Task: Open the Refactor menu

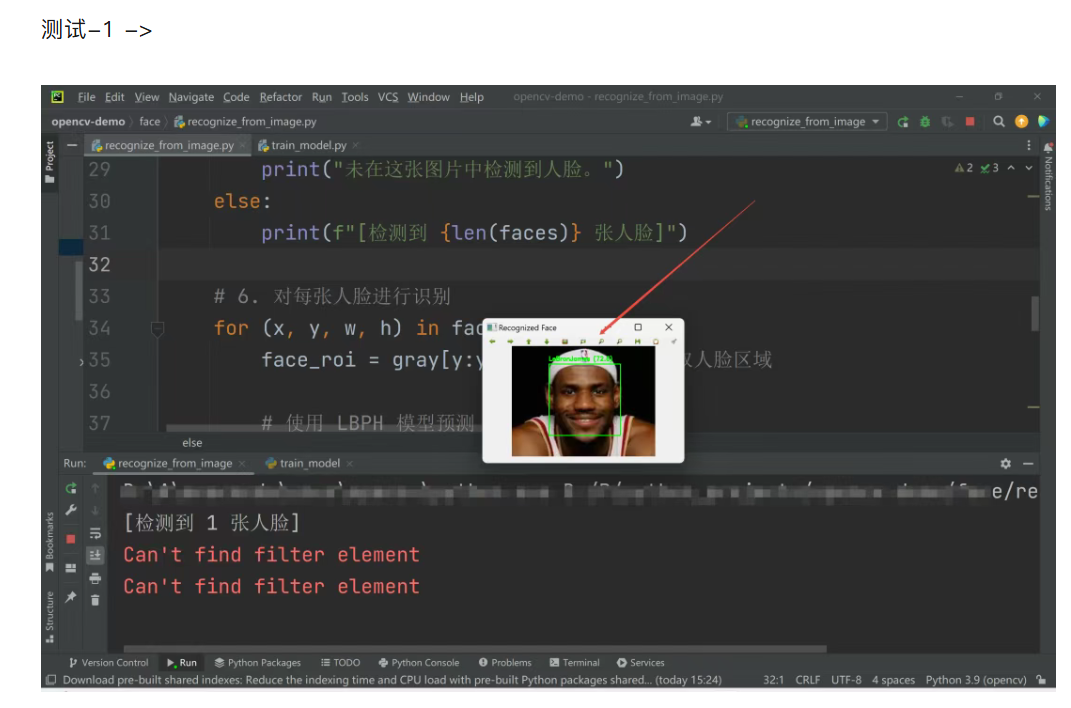Action: click(280, 97)
